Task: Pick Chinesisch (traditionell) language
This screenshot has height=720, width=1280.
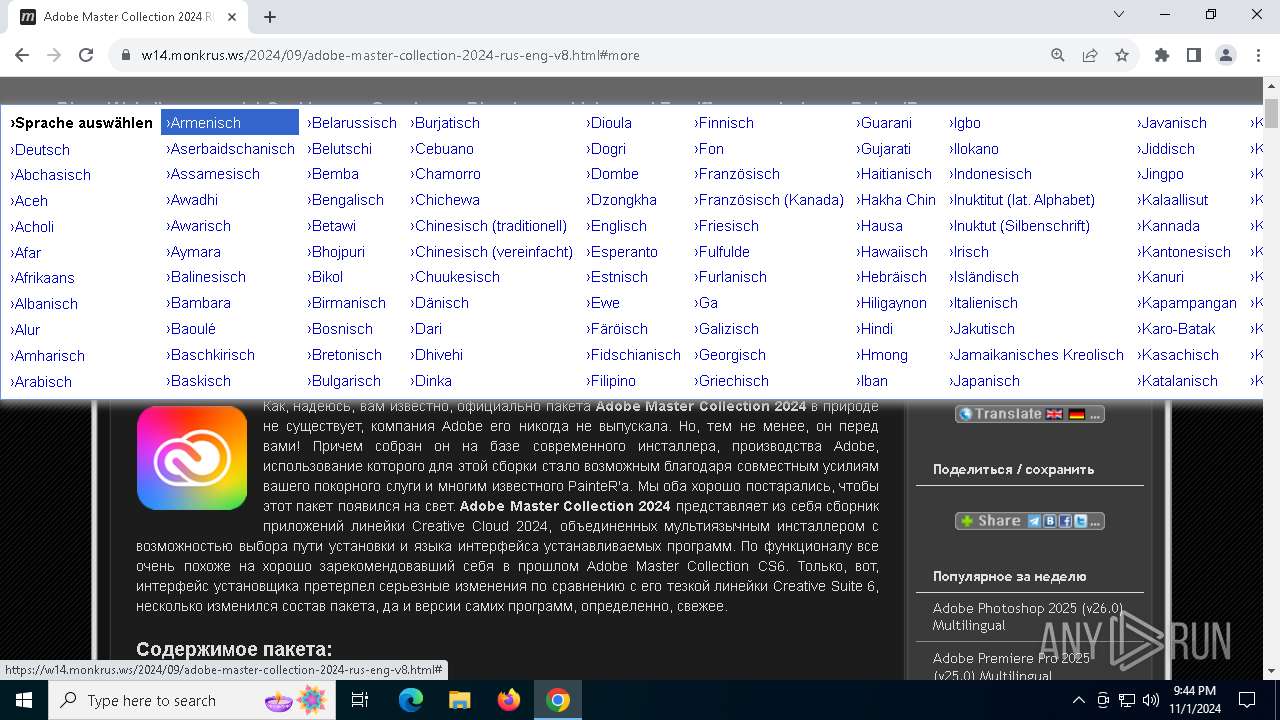Action: point(489,226)
